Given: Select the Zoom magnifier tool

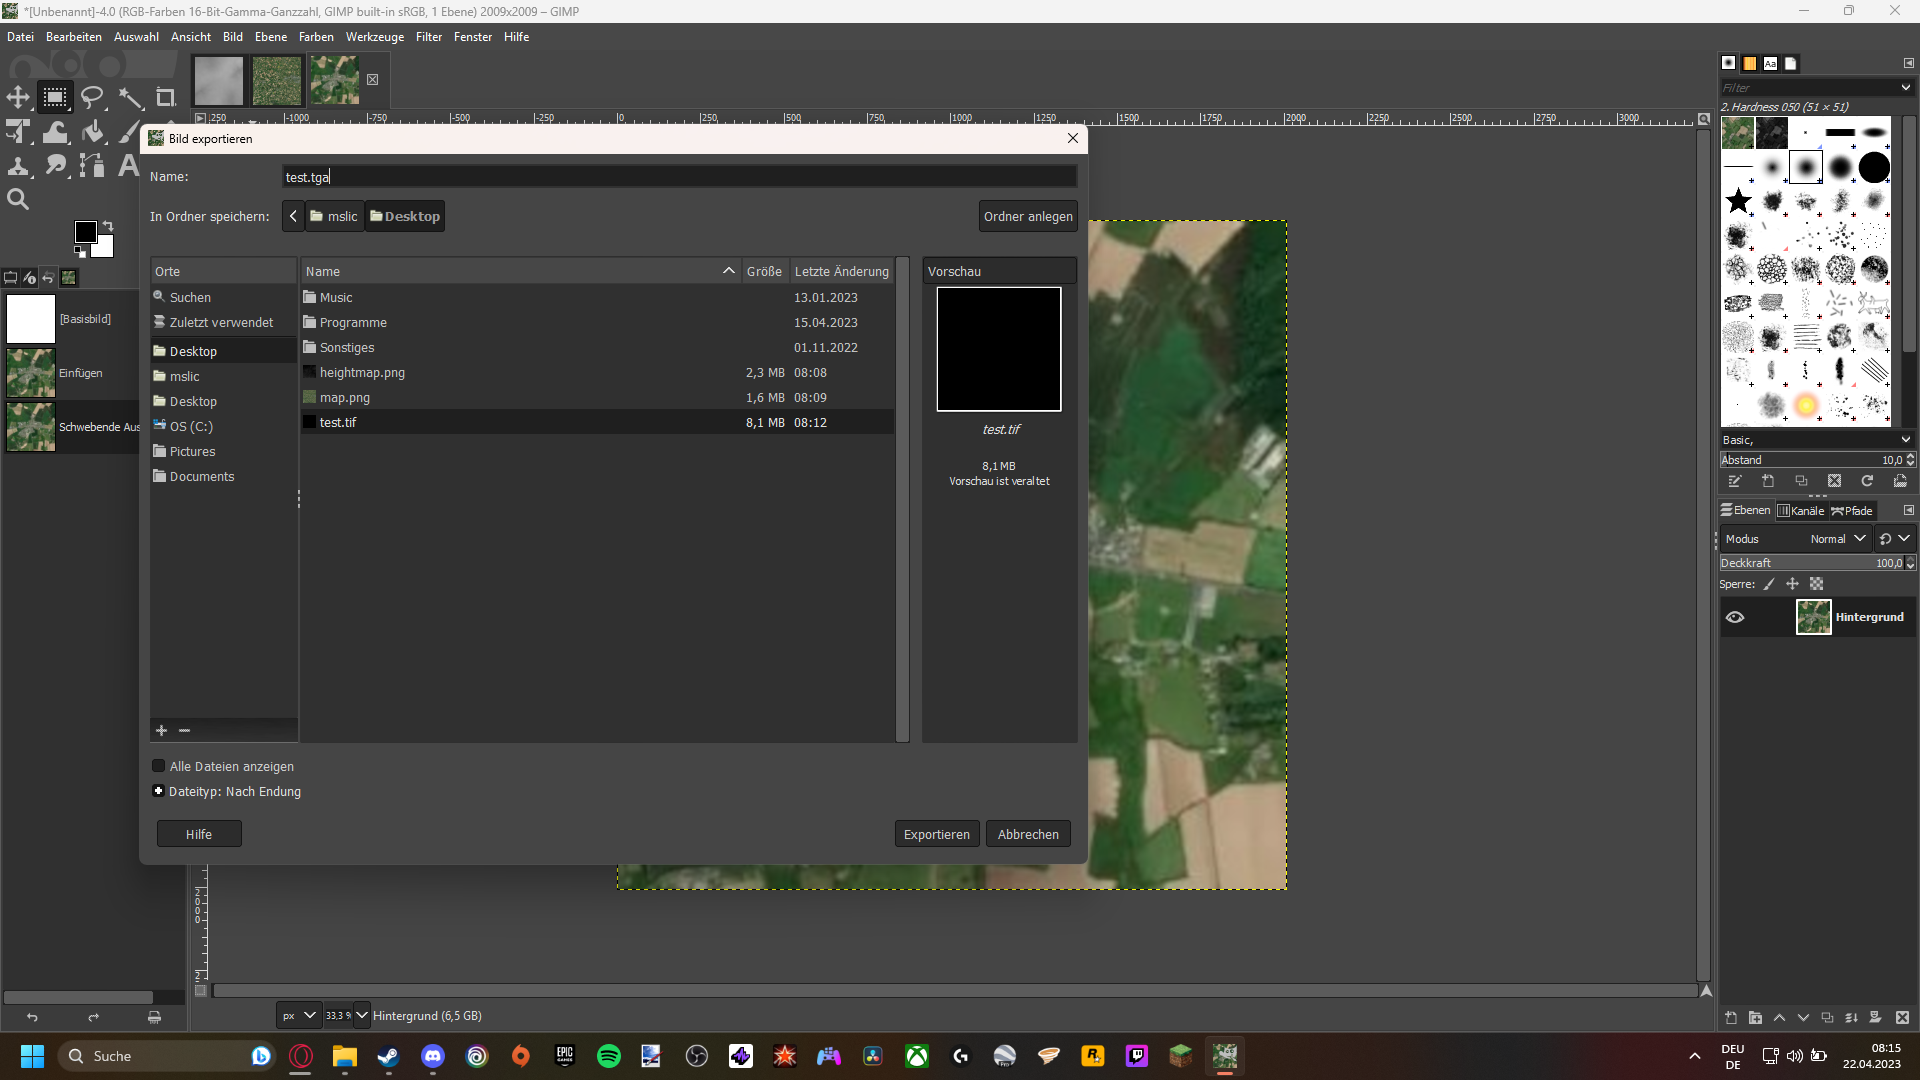Looking at the screenshot, I should [x=18, y=199].
